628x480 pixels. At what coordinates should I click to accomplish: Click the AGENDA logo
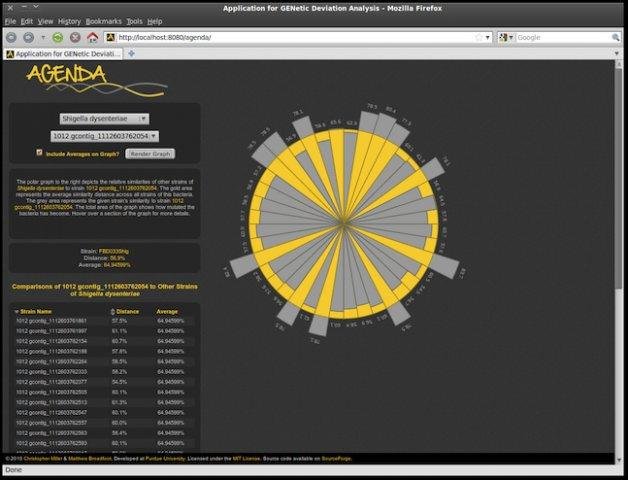click(x=96, y=81)
